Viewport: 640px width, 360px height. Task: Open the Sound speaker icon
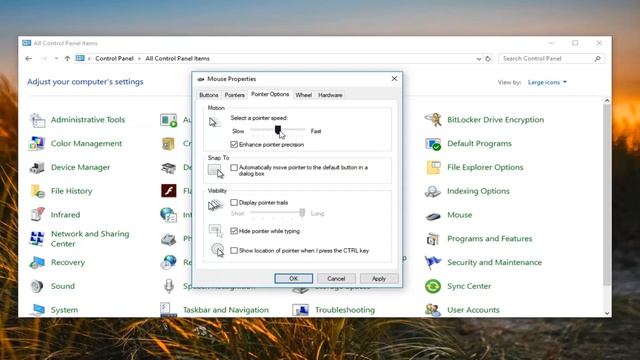(x=37, y=286)
